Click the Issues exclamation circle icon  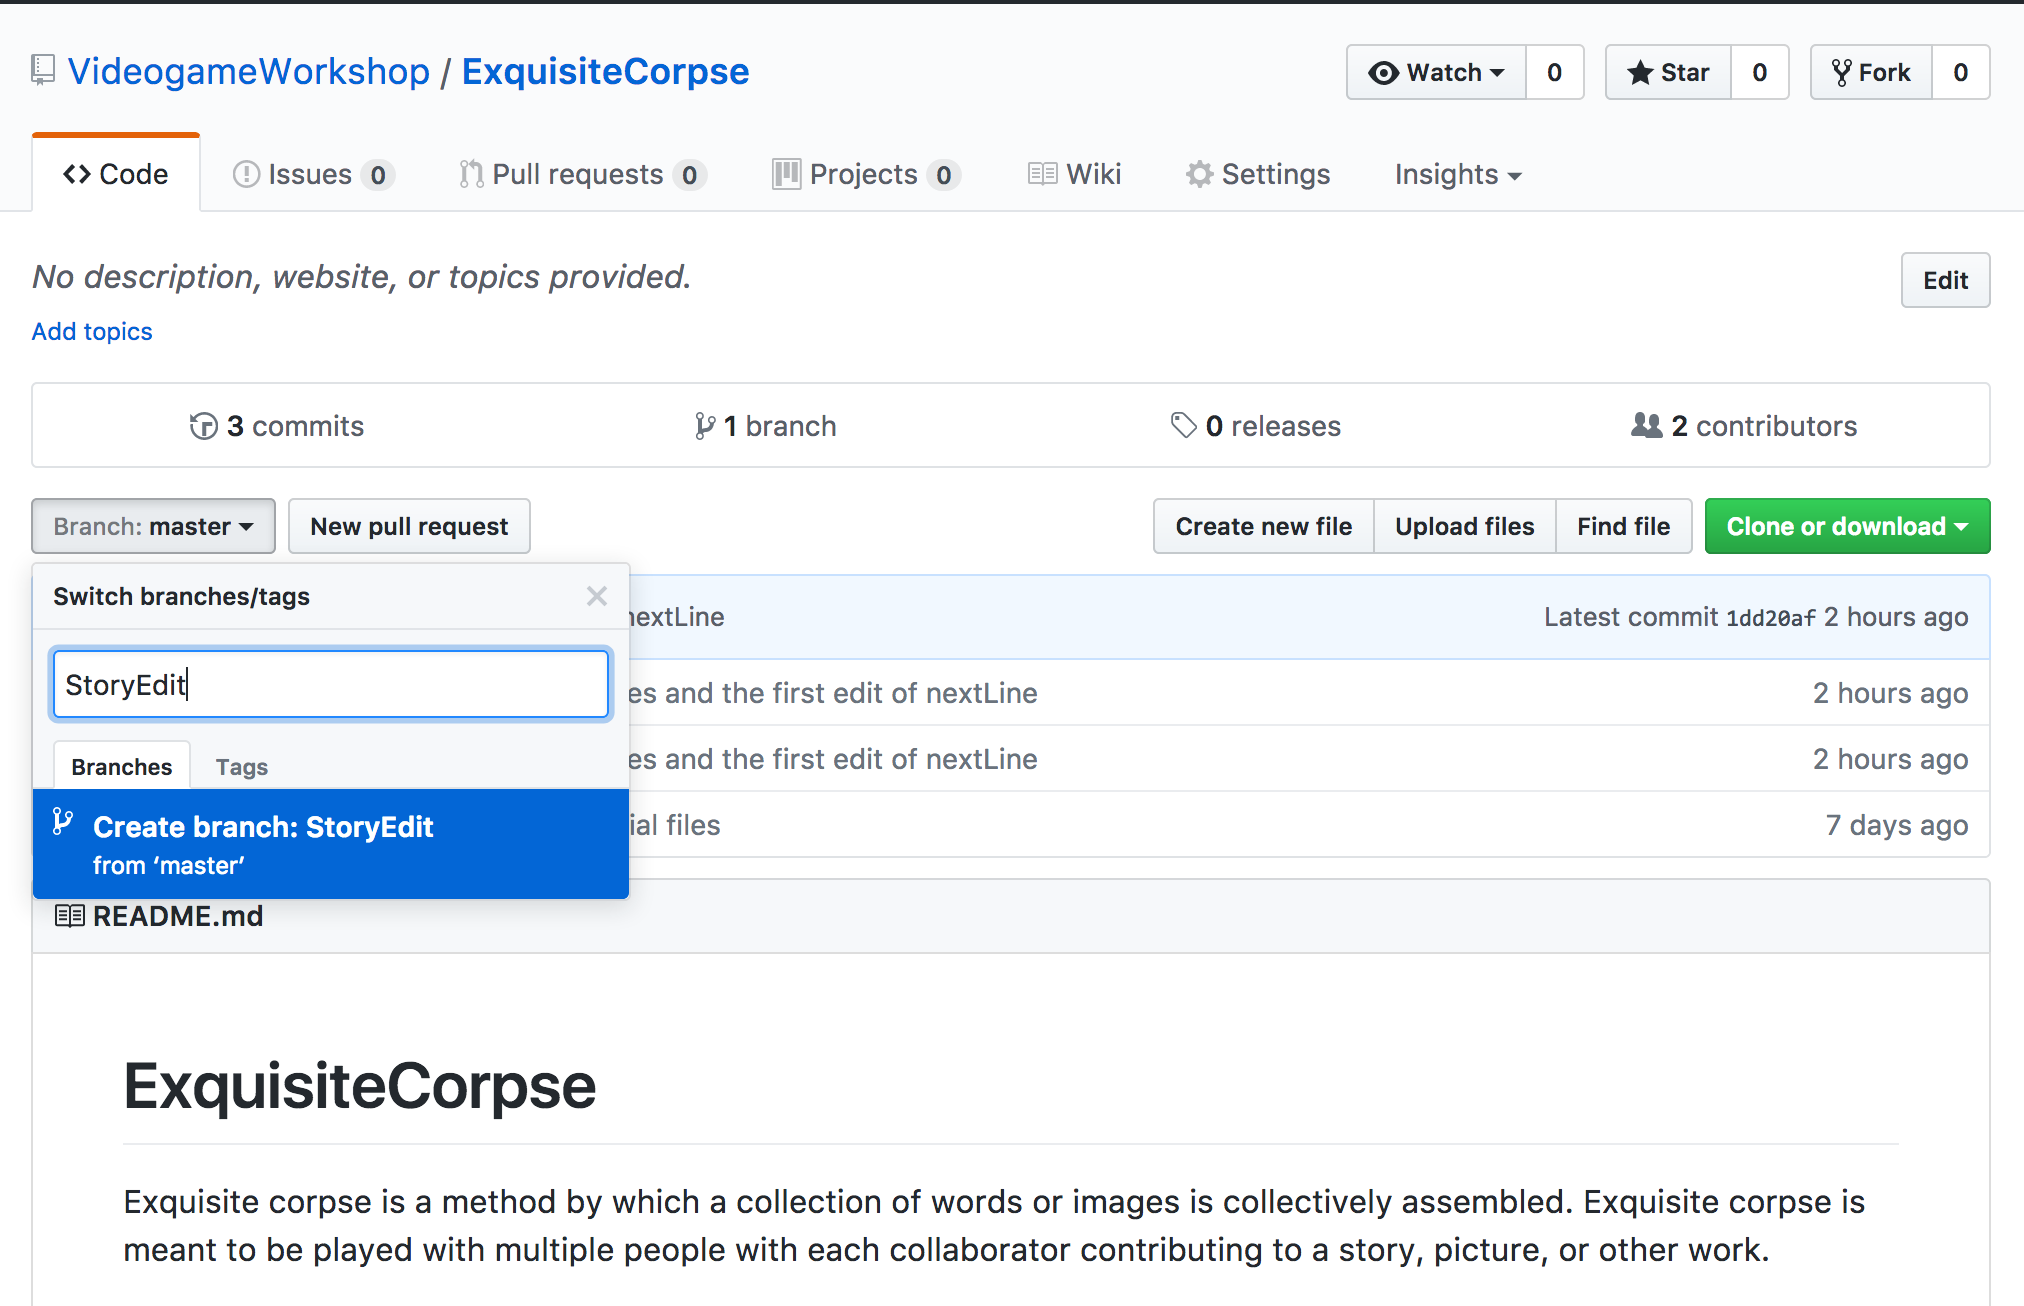(246, 174)
